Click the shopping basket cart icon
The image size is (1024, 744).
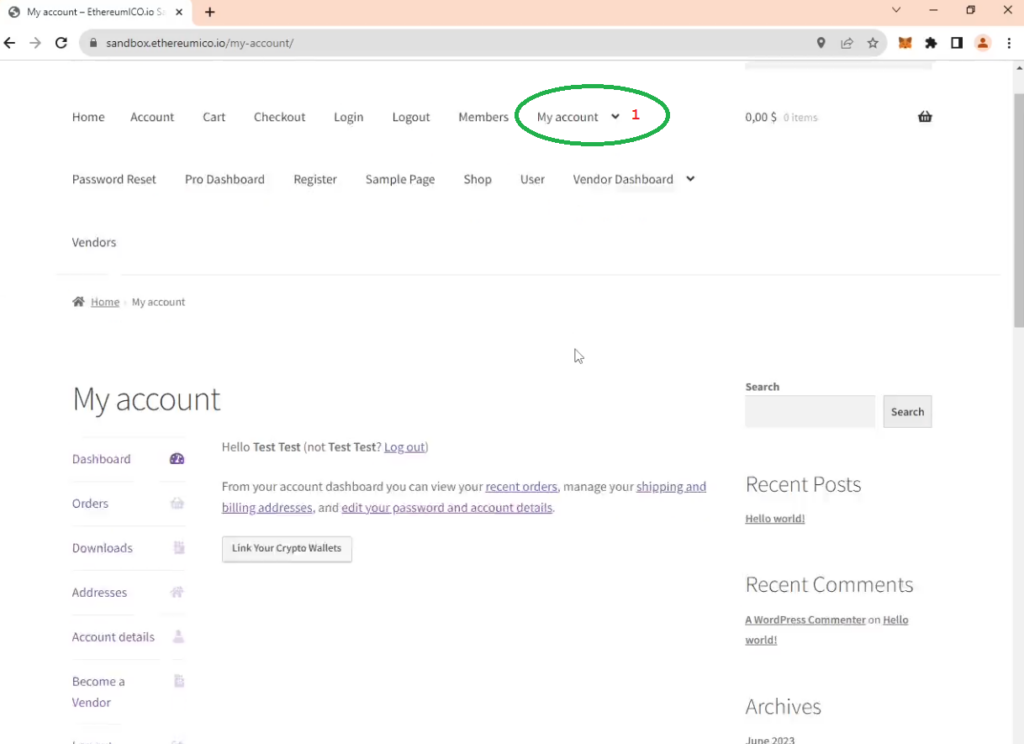(924, 117)
